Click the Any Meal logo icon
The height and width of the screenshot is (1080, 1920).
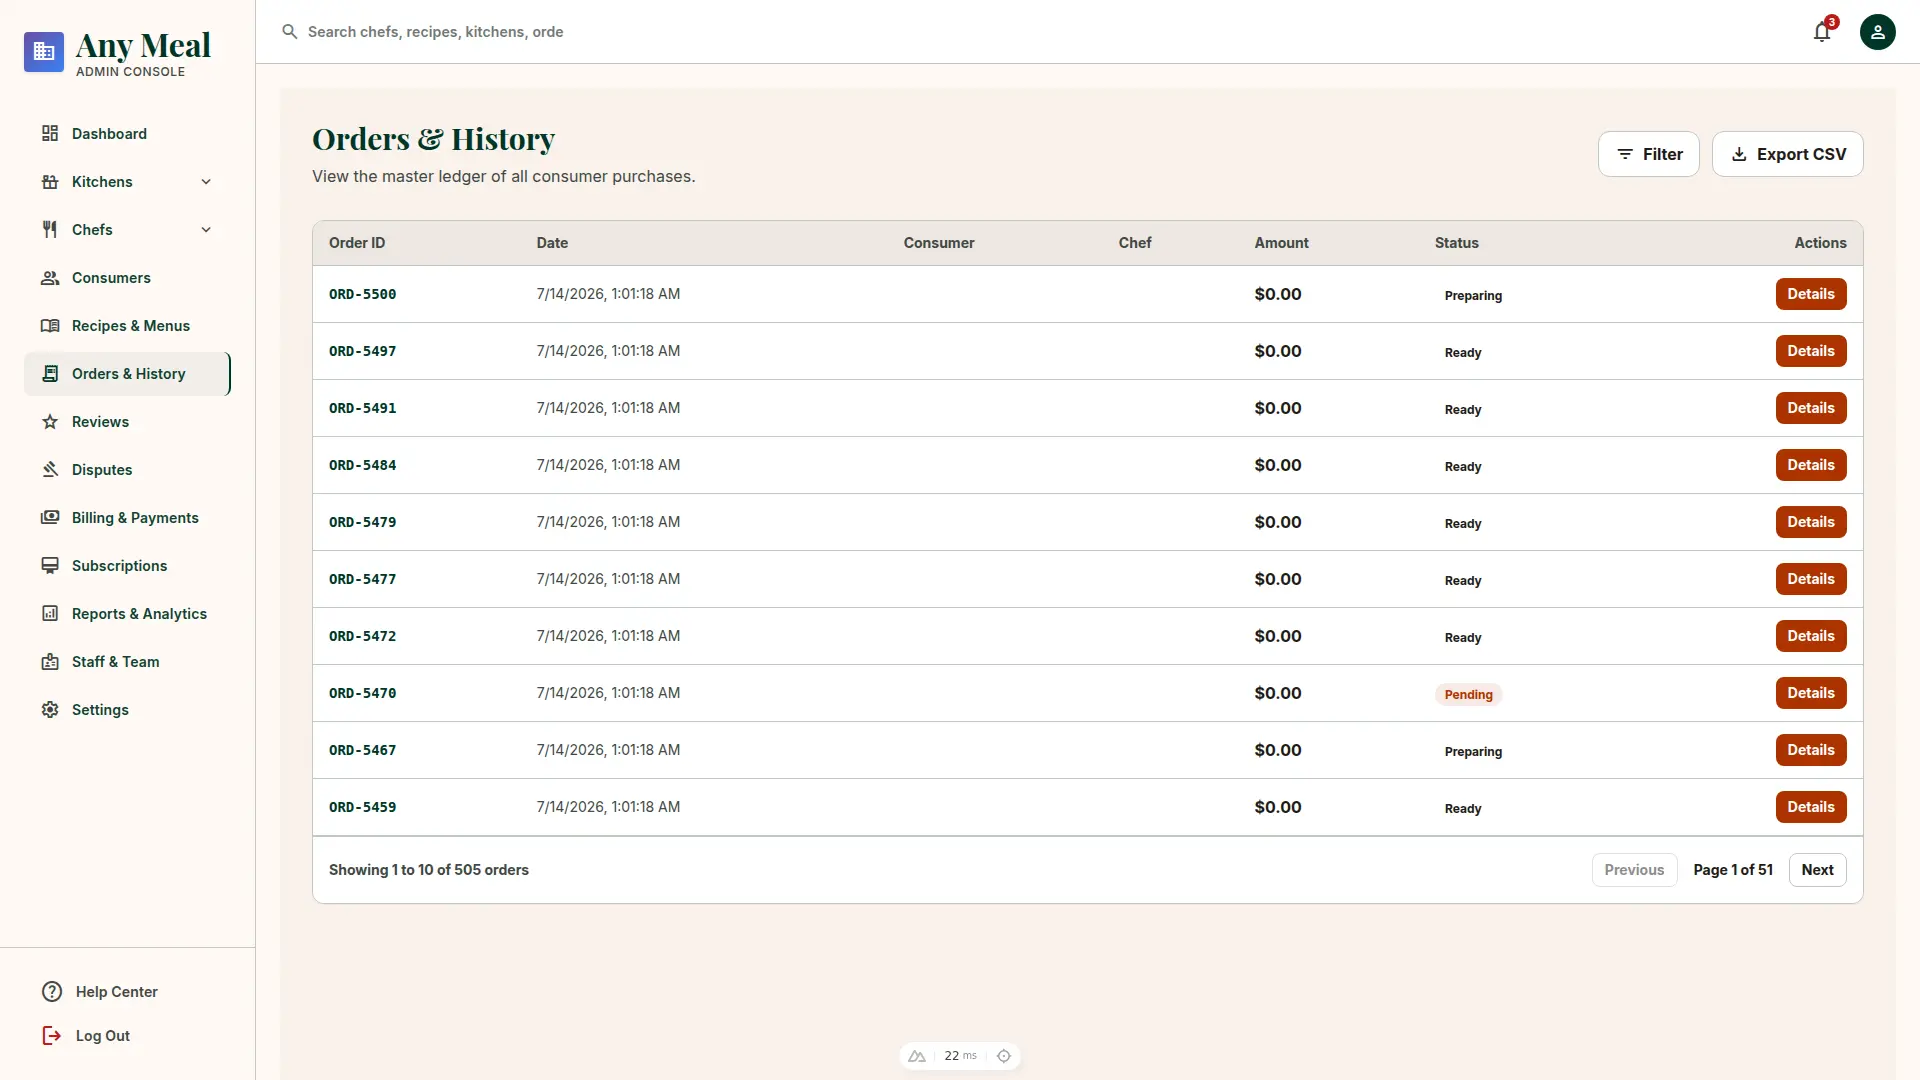pos(44,52)
